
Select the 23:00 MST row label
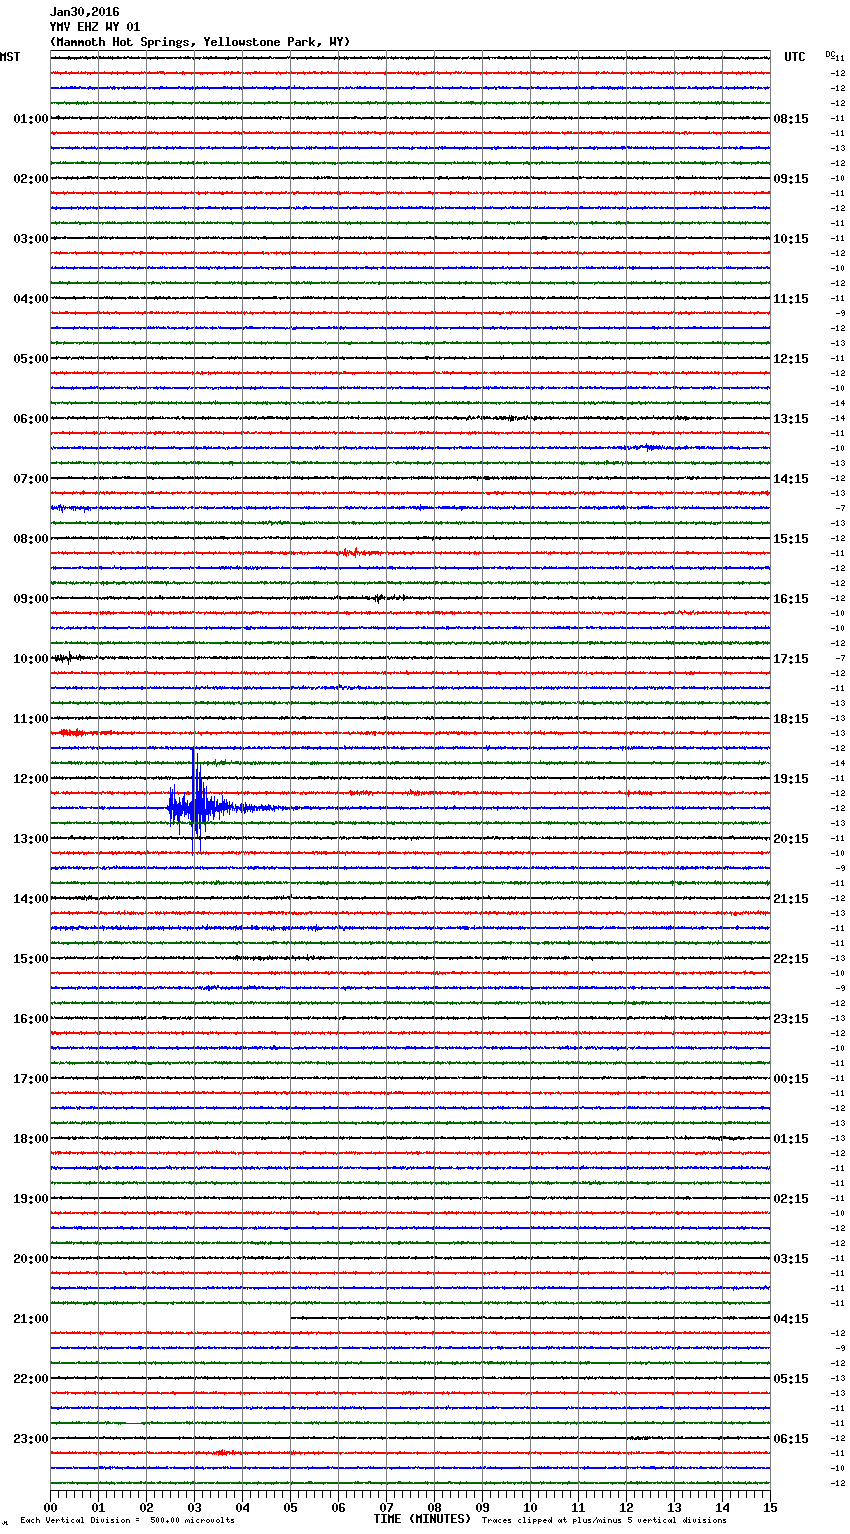[31, 1439]
